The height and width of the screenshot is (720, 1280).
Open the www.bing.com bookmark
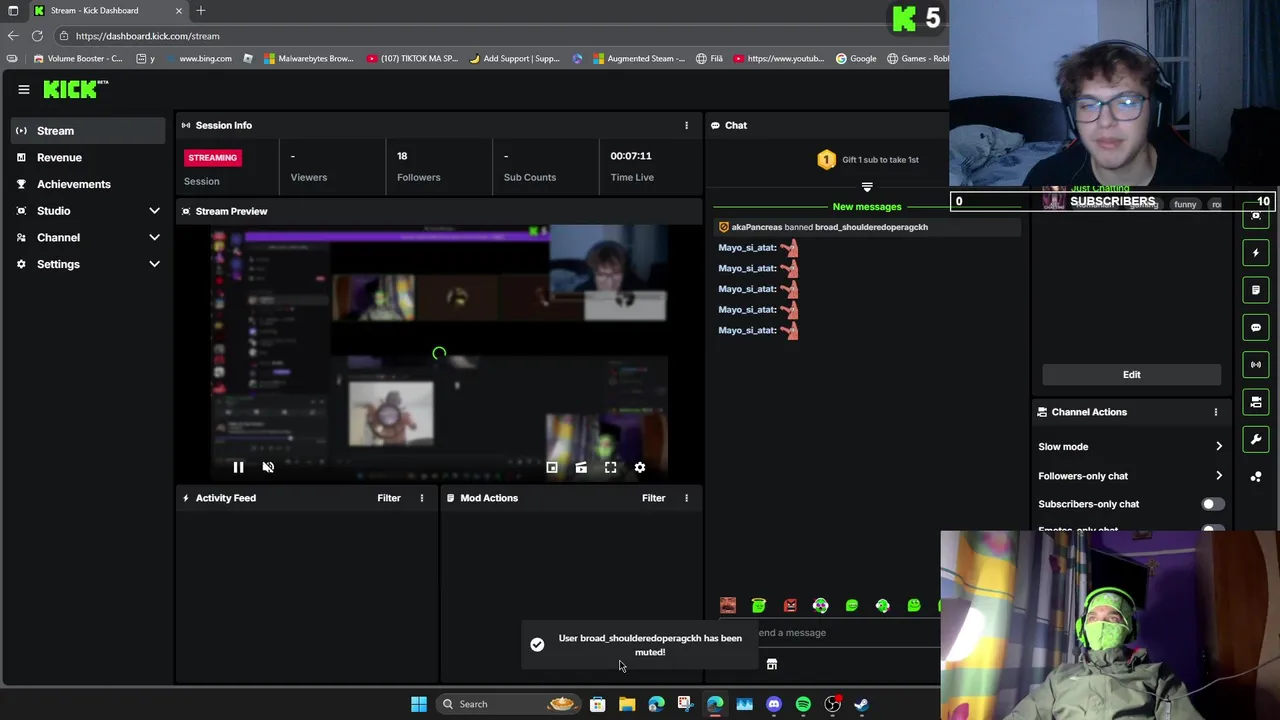197,59
